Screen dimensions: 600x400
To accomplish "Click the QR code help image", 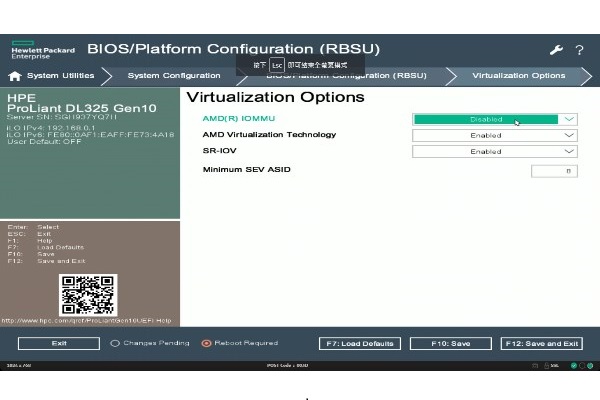I will [88, 295].
